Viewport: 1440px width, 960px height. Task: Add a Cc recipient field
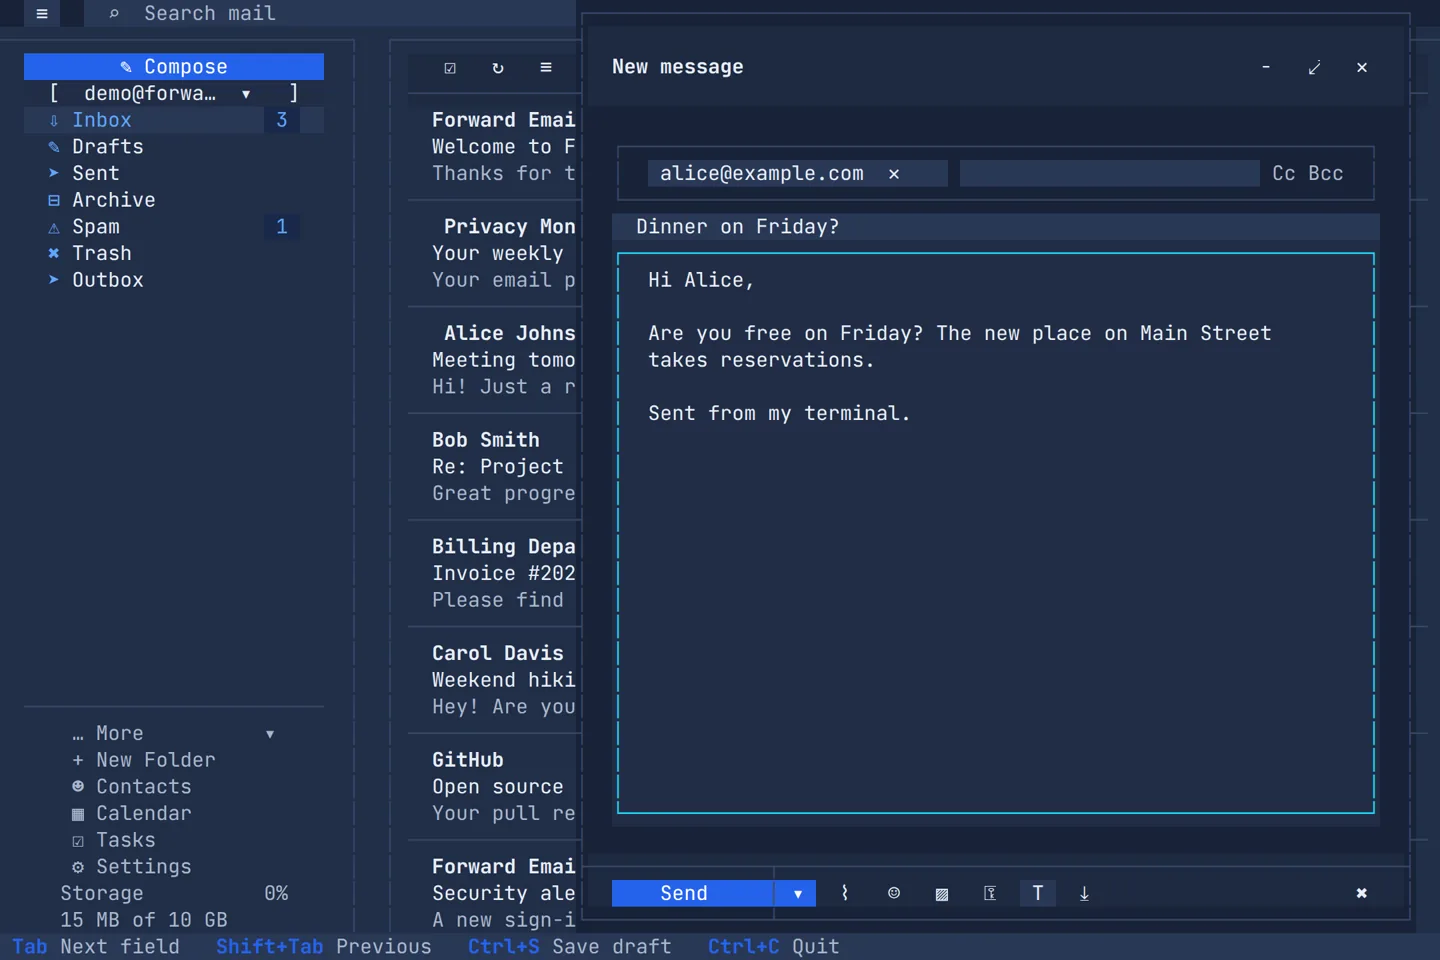coord(1284,174)
